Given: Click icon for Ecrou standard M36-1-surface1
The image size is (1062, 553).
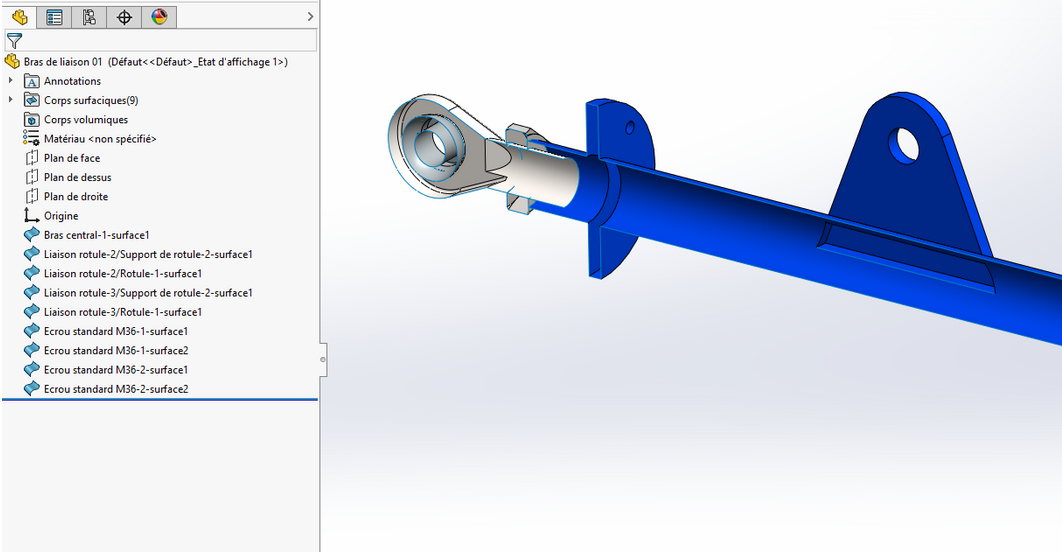Looking at the screenshot, I should pyautogui.click(x=31, y=331).
